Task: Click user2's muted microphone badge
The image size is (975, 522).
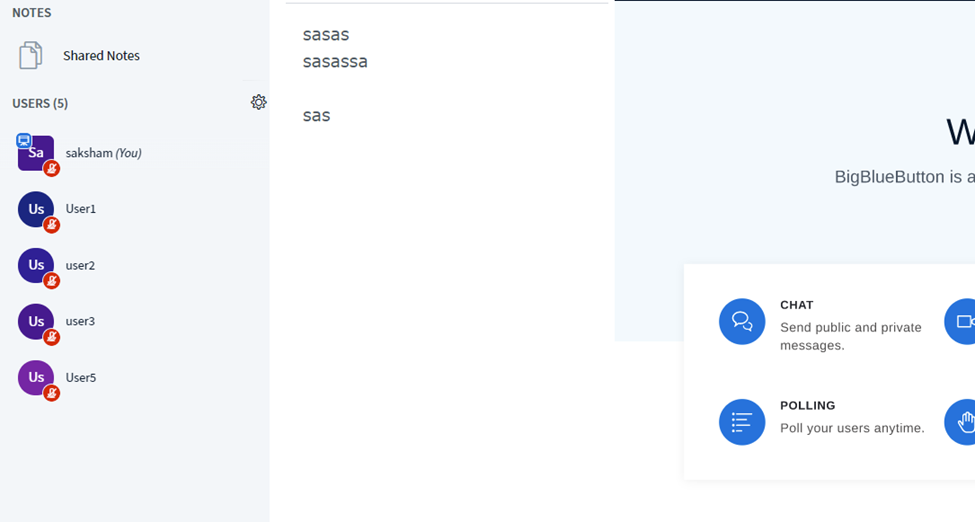Action: click(x=52, y=281)
